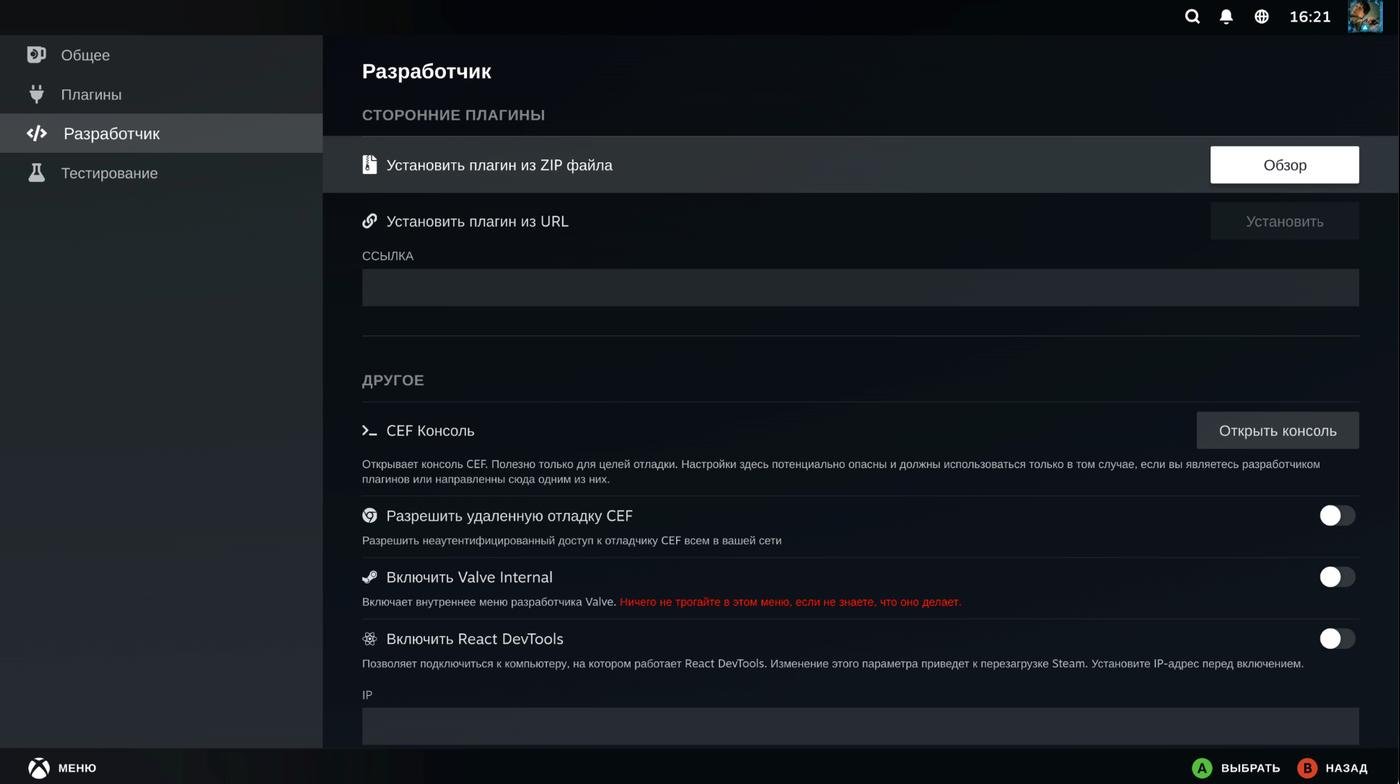Viewport: 1400px width, 784px height.
Task: Enable Разрешить удаленную отладку CEF toggle
Action: [1337, 516]
